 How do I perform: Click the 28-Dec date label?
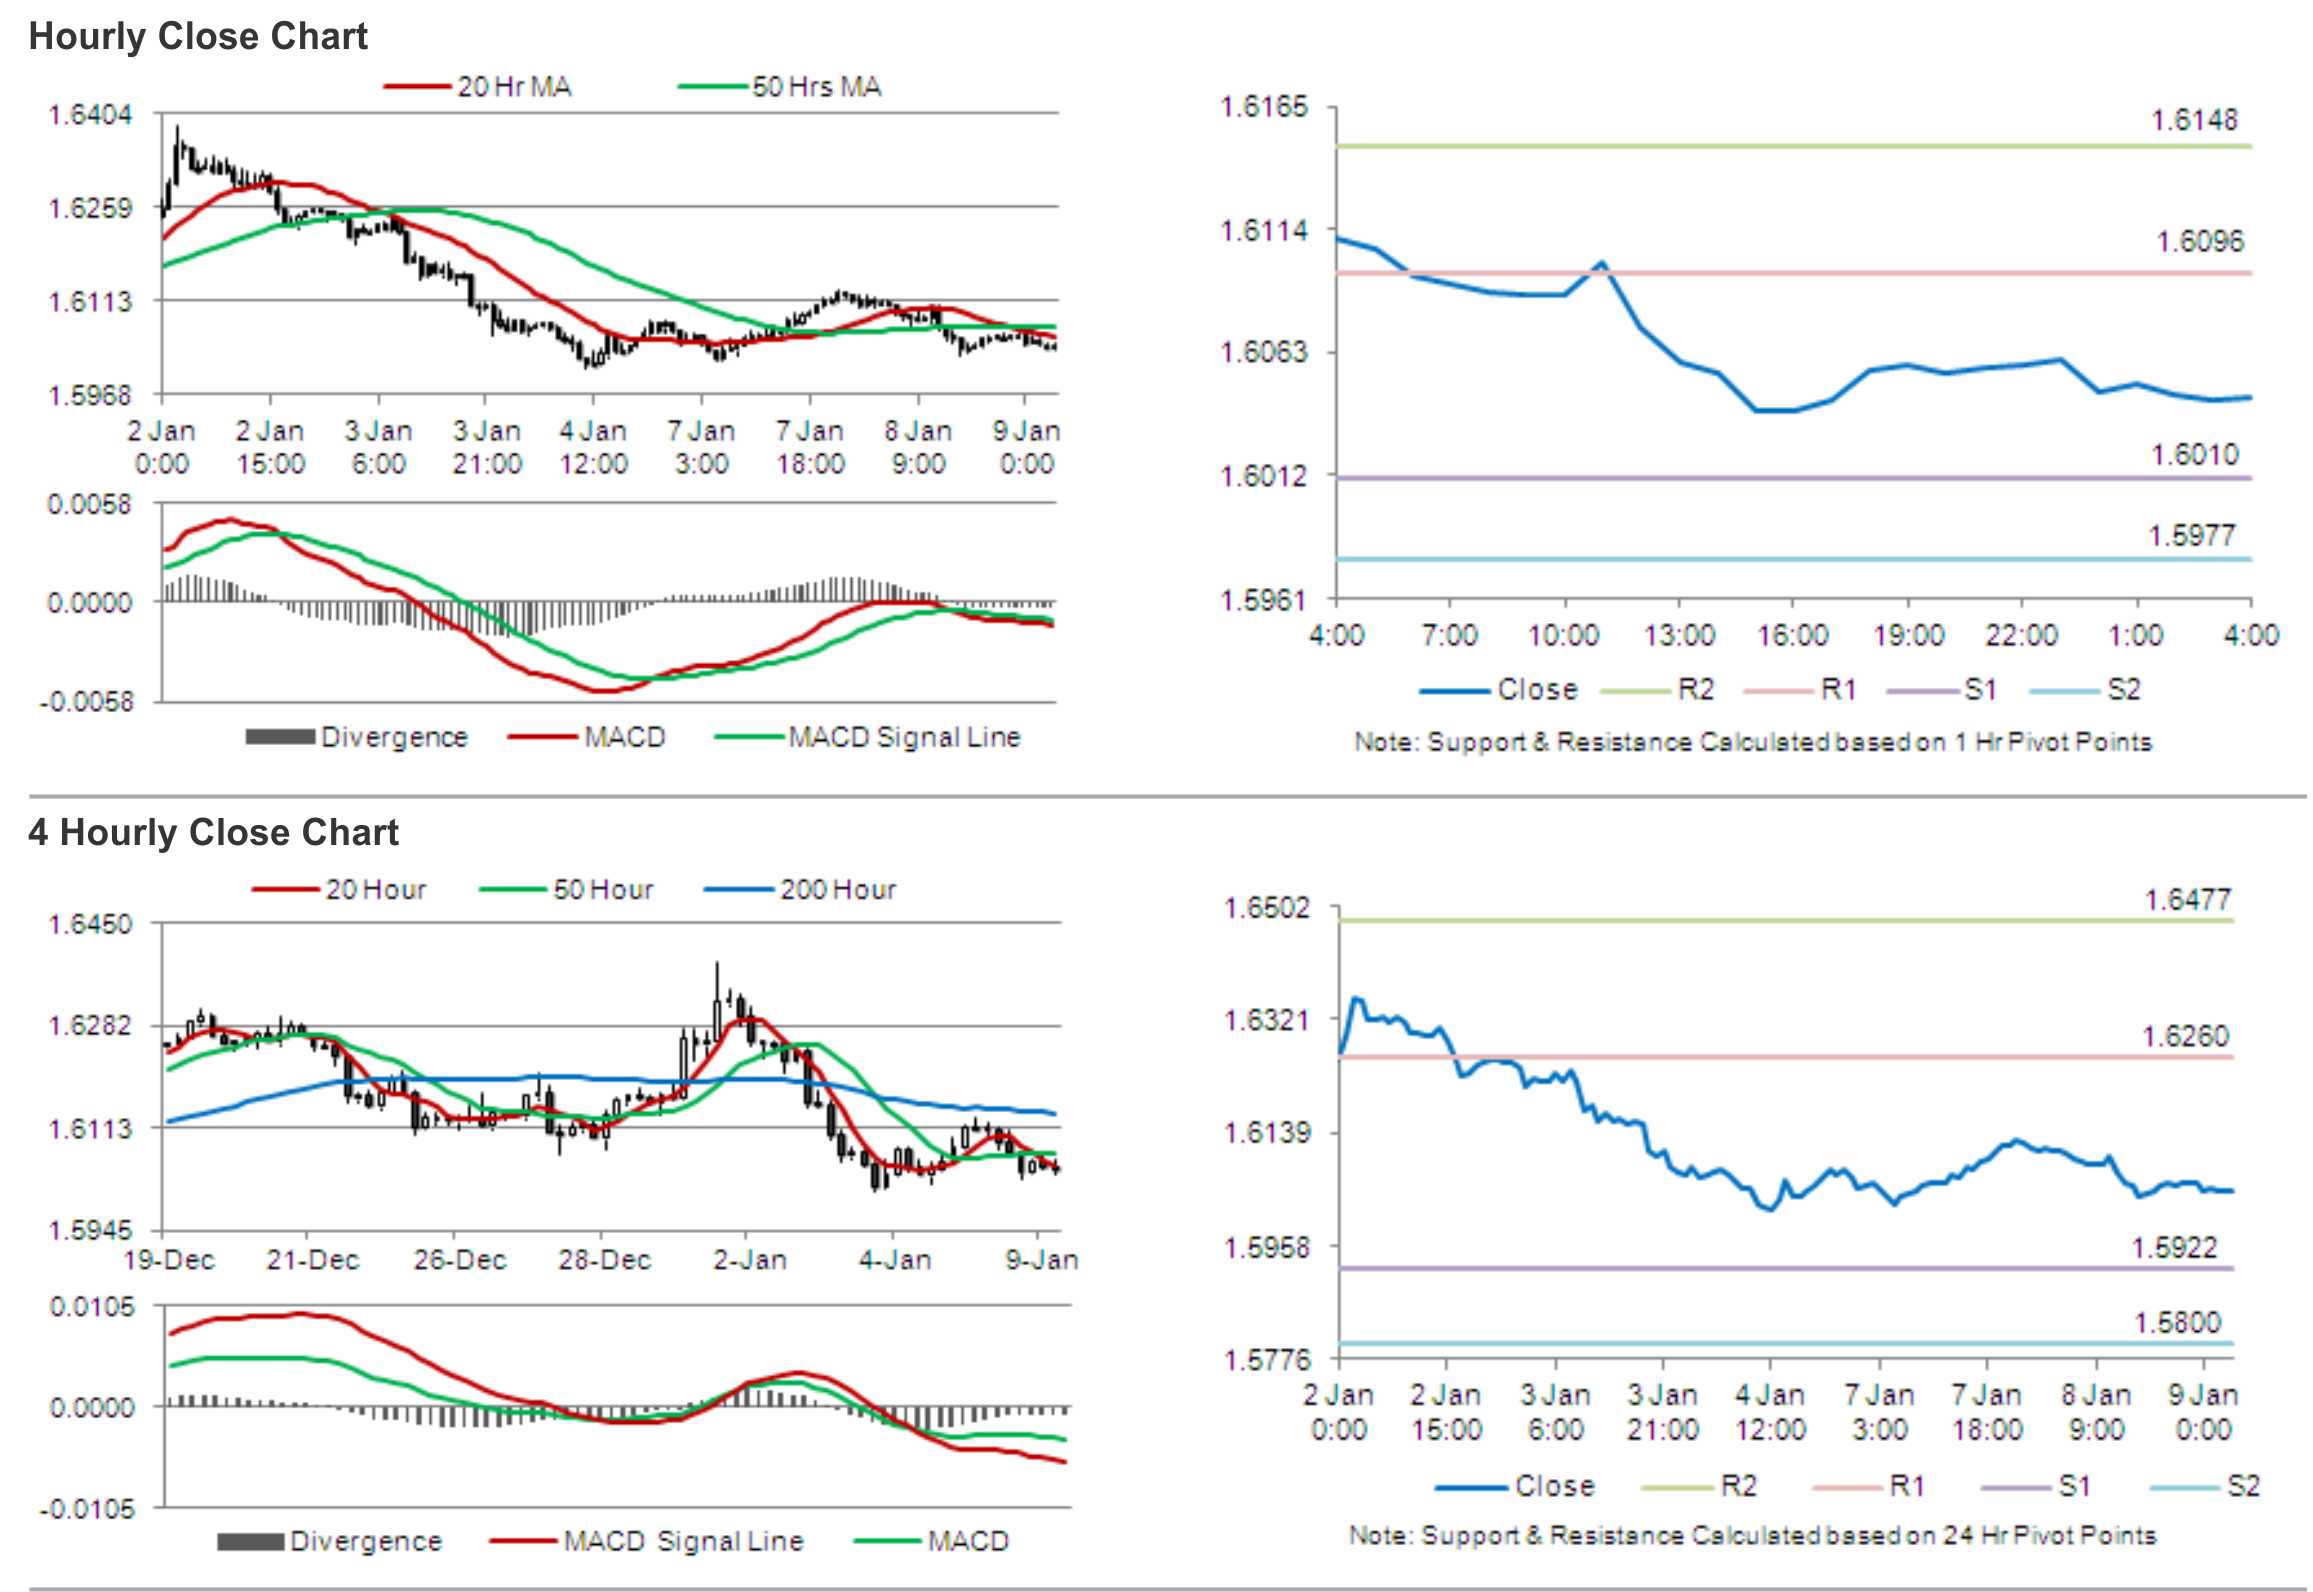[x=605, y=1260]
